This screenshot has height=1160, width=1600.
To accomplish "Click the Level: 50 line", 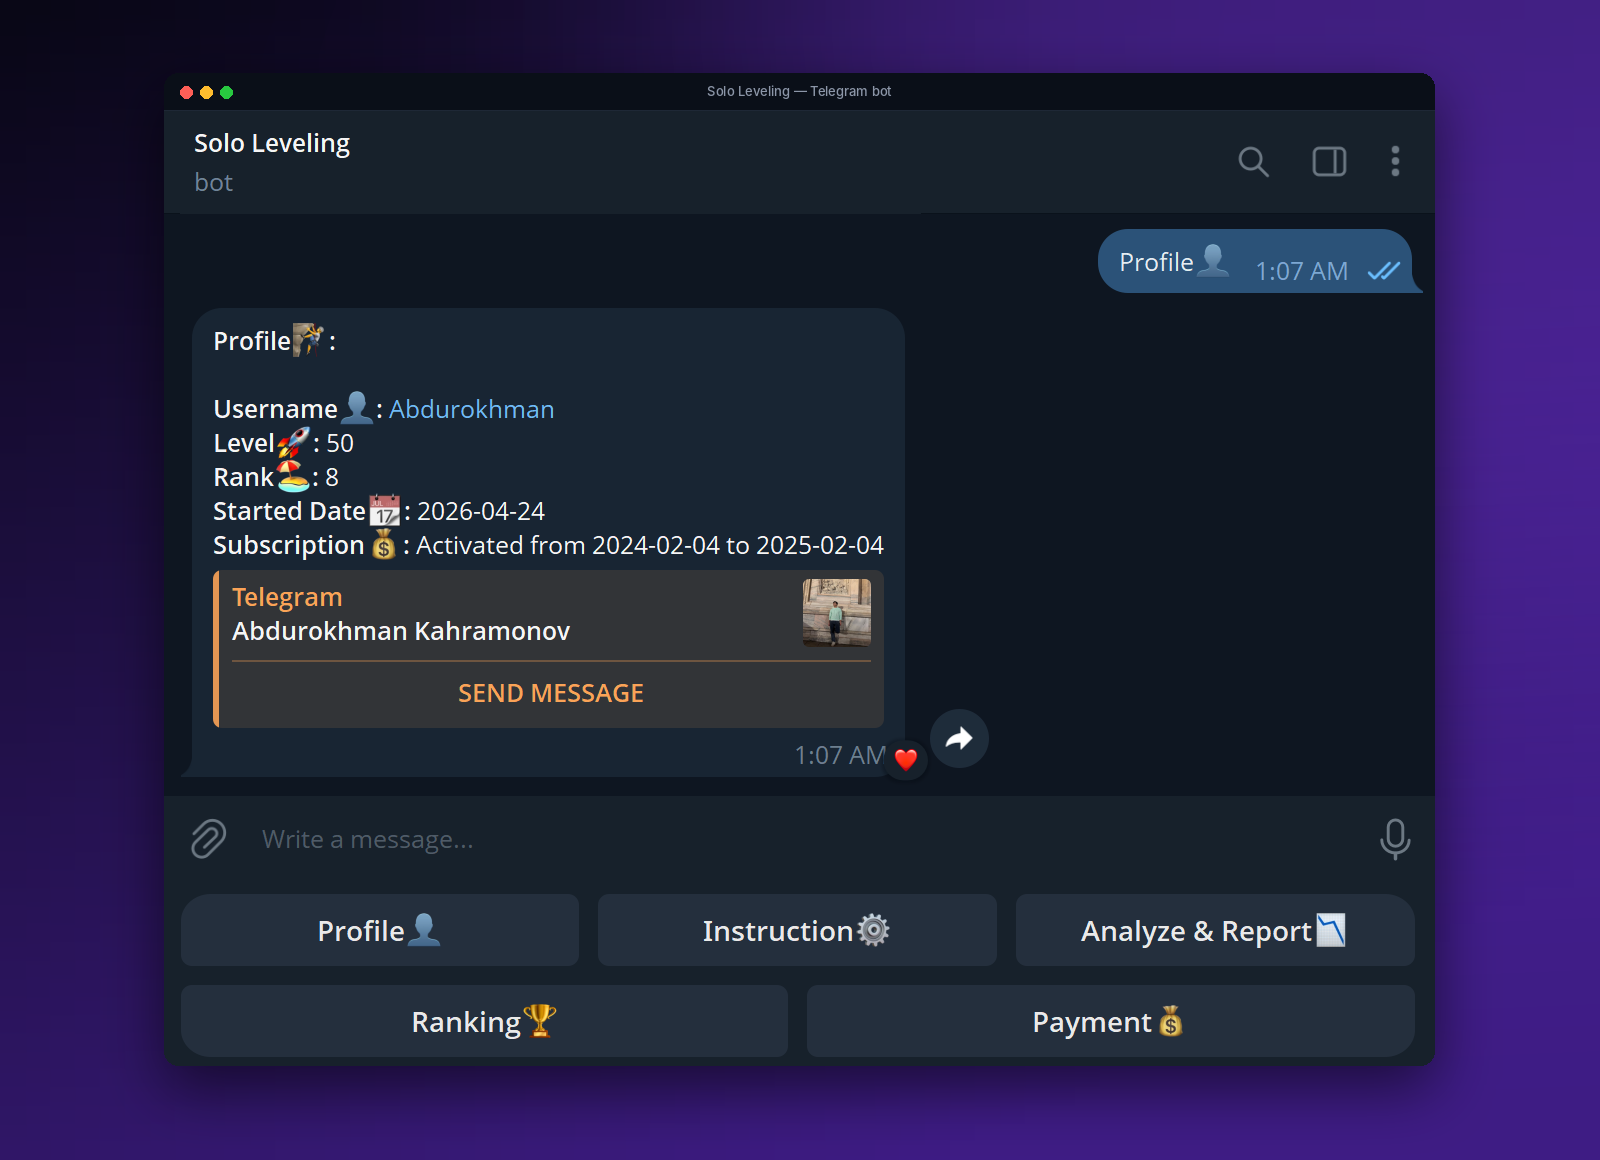I will pyautogui.click(x=283, y=443).
